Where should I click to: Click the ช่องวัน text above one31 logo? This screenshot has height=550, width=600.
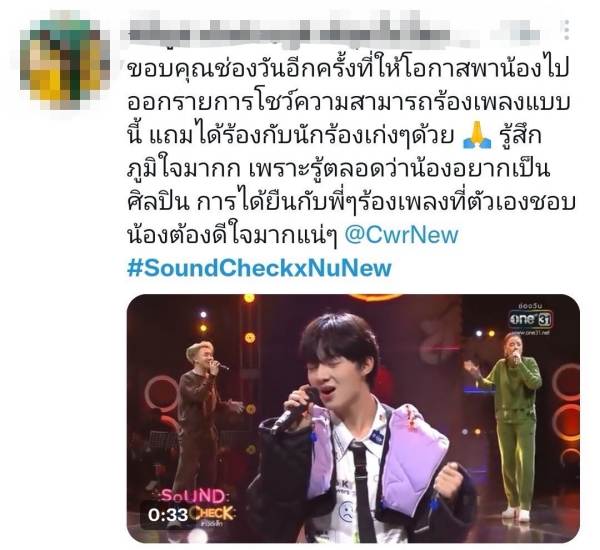[x=530, y=307]
